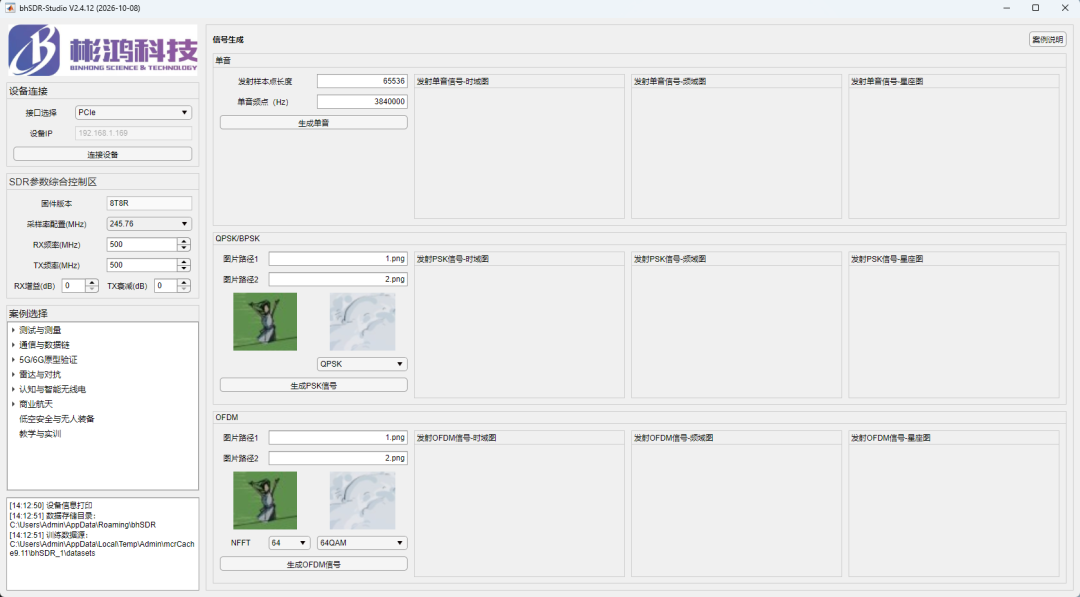Screen dimensions: 1080x597
Task: Click the pale blue thumbnail in QPSK/BPSK section
Action: click(x=362, y=322)
